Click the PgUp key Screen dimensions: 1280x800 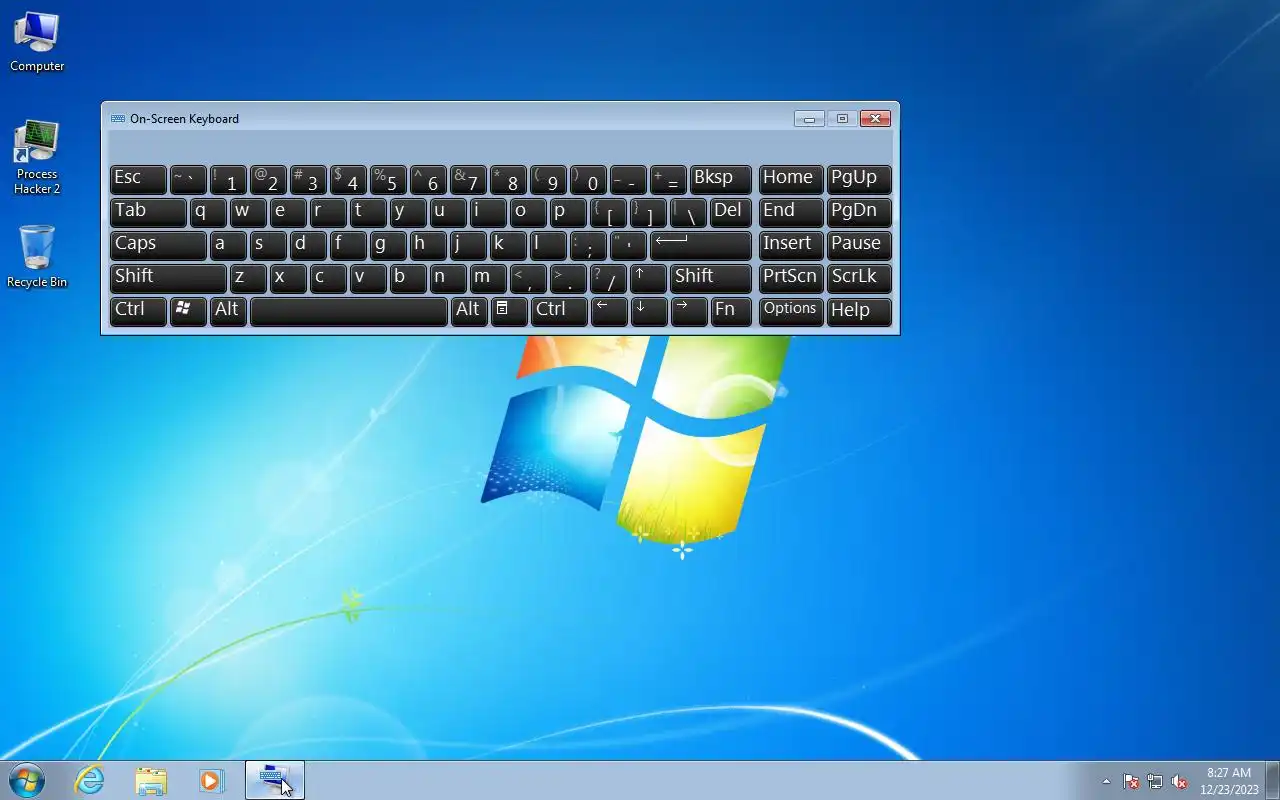coord(859,179)
